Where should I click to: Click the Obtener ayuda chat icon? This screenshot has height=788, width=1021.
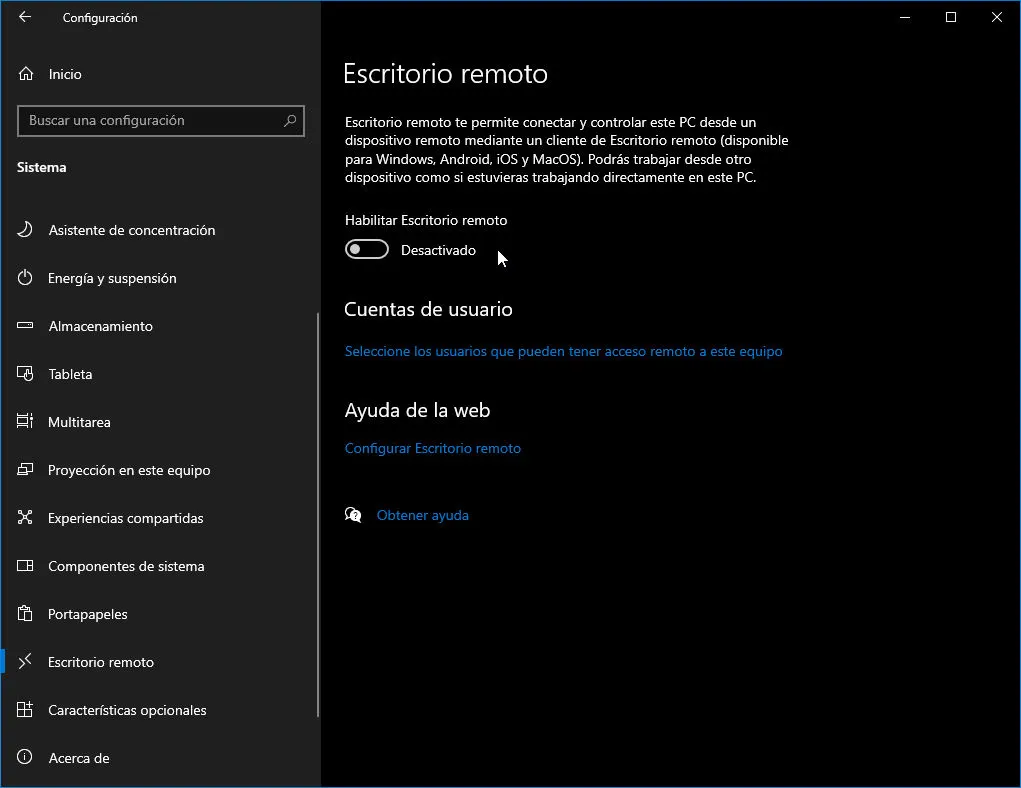pyautogui.click(x=353, y=515)
